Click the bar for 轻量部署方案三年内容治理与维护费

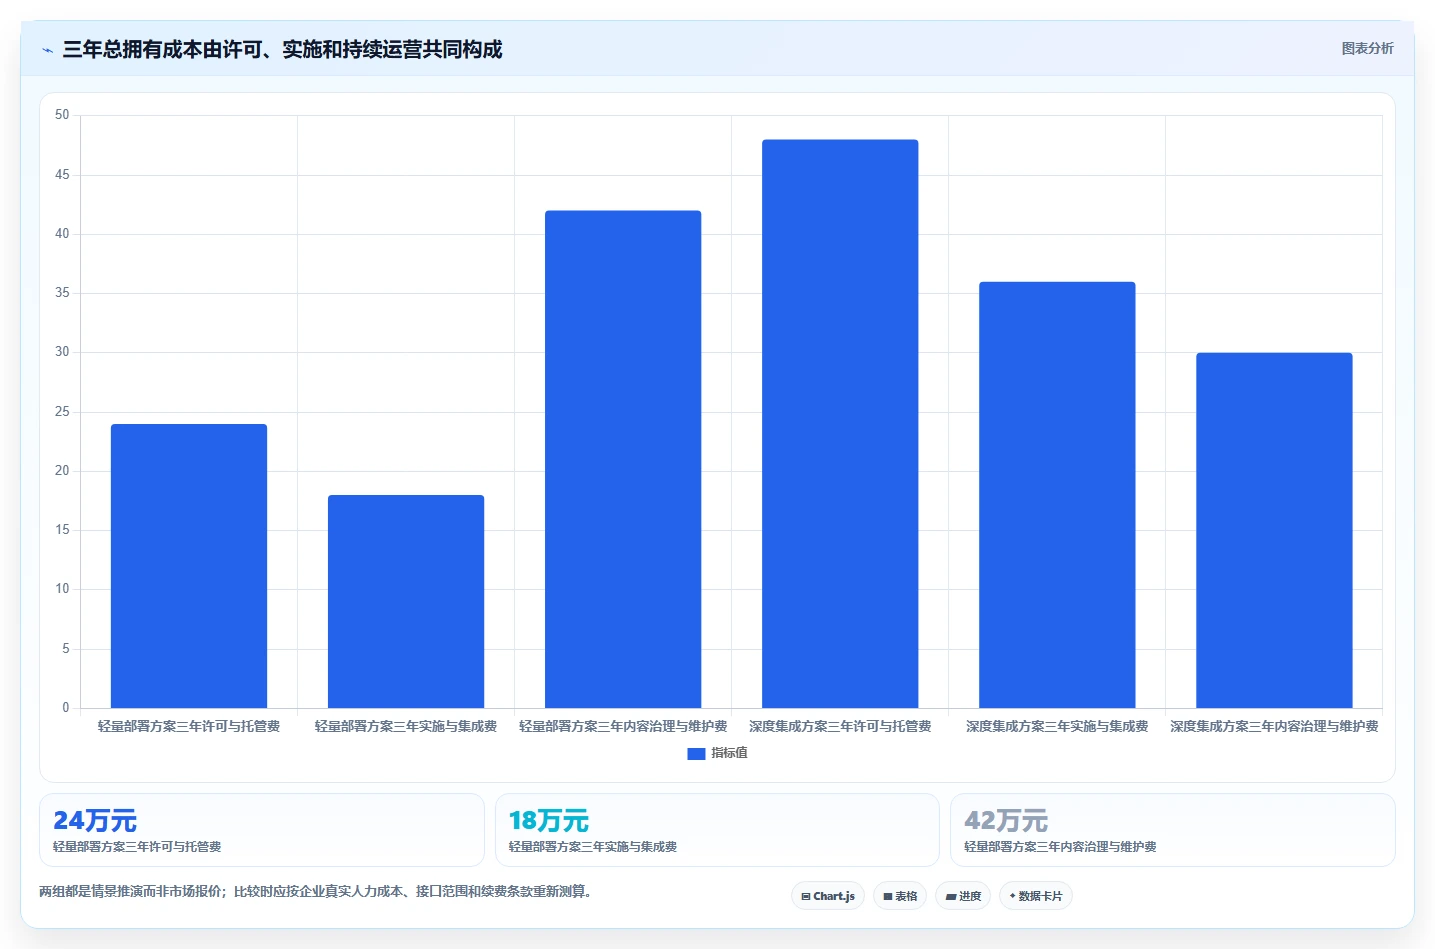pos(623,459)
